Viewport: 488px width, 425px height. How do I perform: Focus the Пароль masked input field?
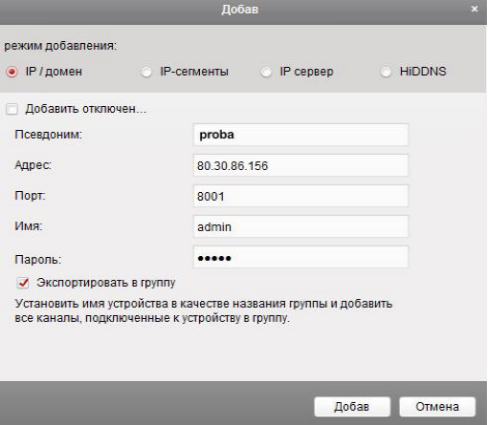click(x=300, y=257)
